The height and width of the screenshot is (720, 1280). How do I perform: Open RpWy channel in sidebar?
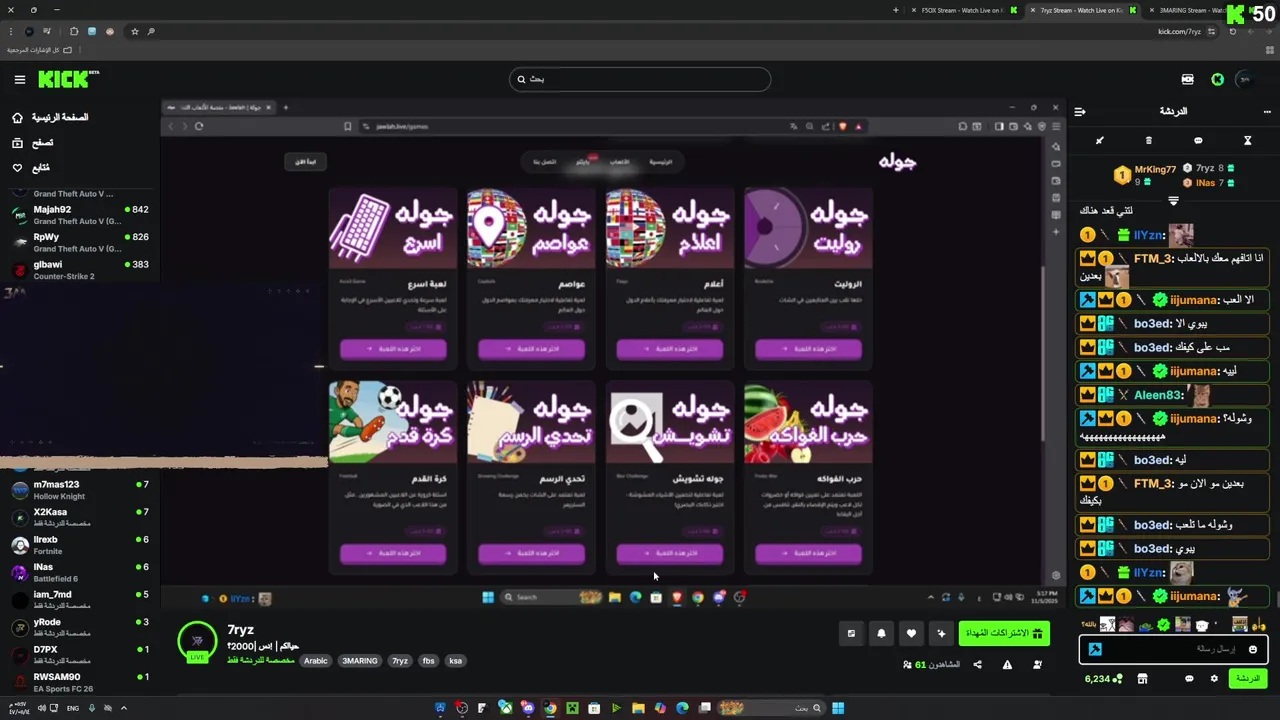[x=79, y=242]
